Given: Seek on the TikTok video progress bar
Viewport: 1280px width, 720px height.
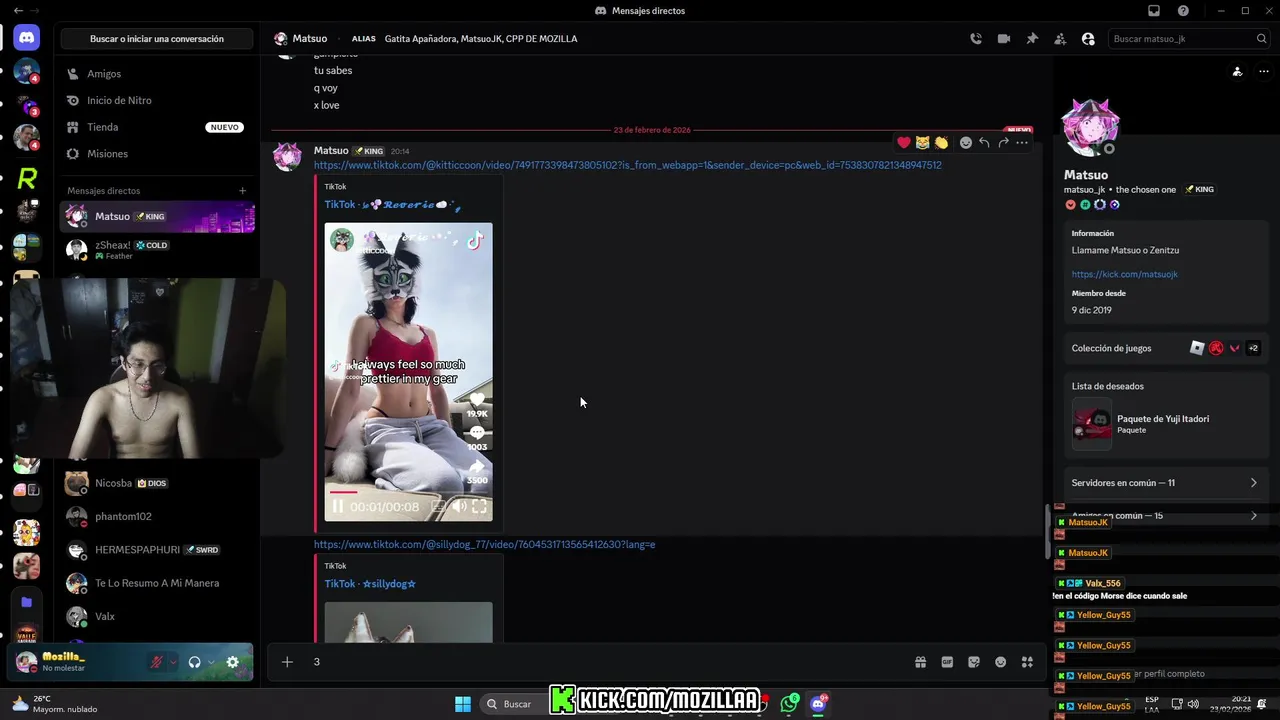Looking at the screenshot, I should (408, 492).
